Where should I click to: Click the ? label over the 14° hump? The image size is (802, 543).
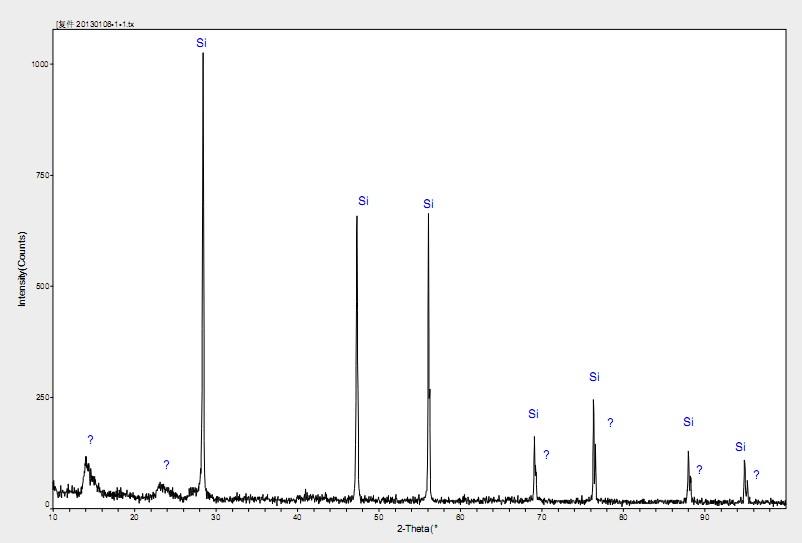pyautogui.click(x=91, y=440)
